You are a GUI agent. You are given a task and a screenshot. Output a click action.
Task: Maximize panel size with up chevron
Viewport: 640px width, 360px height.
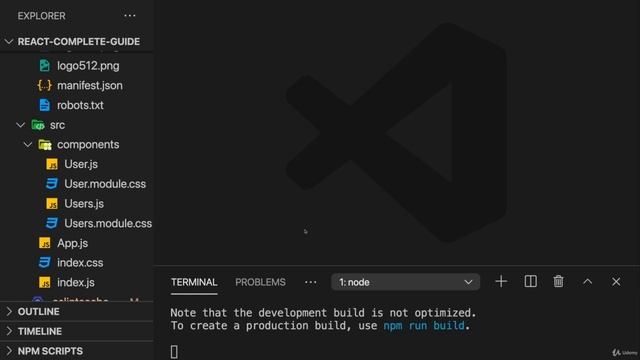587,282
